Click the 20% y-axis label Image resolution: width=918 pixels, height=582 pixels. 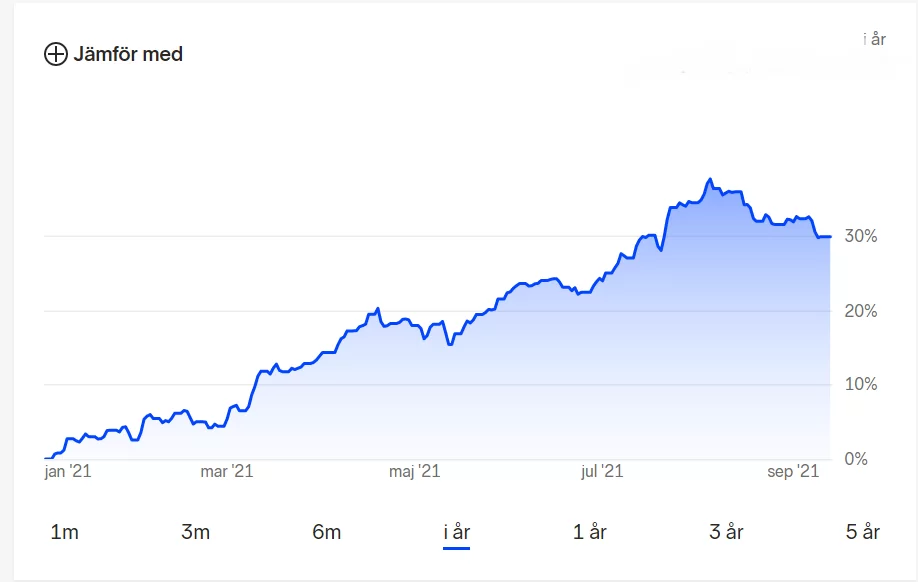coord(861,311)
